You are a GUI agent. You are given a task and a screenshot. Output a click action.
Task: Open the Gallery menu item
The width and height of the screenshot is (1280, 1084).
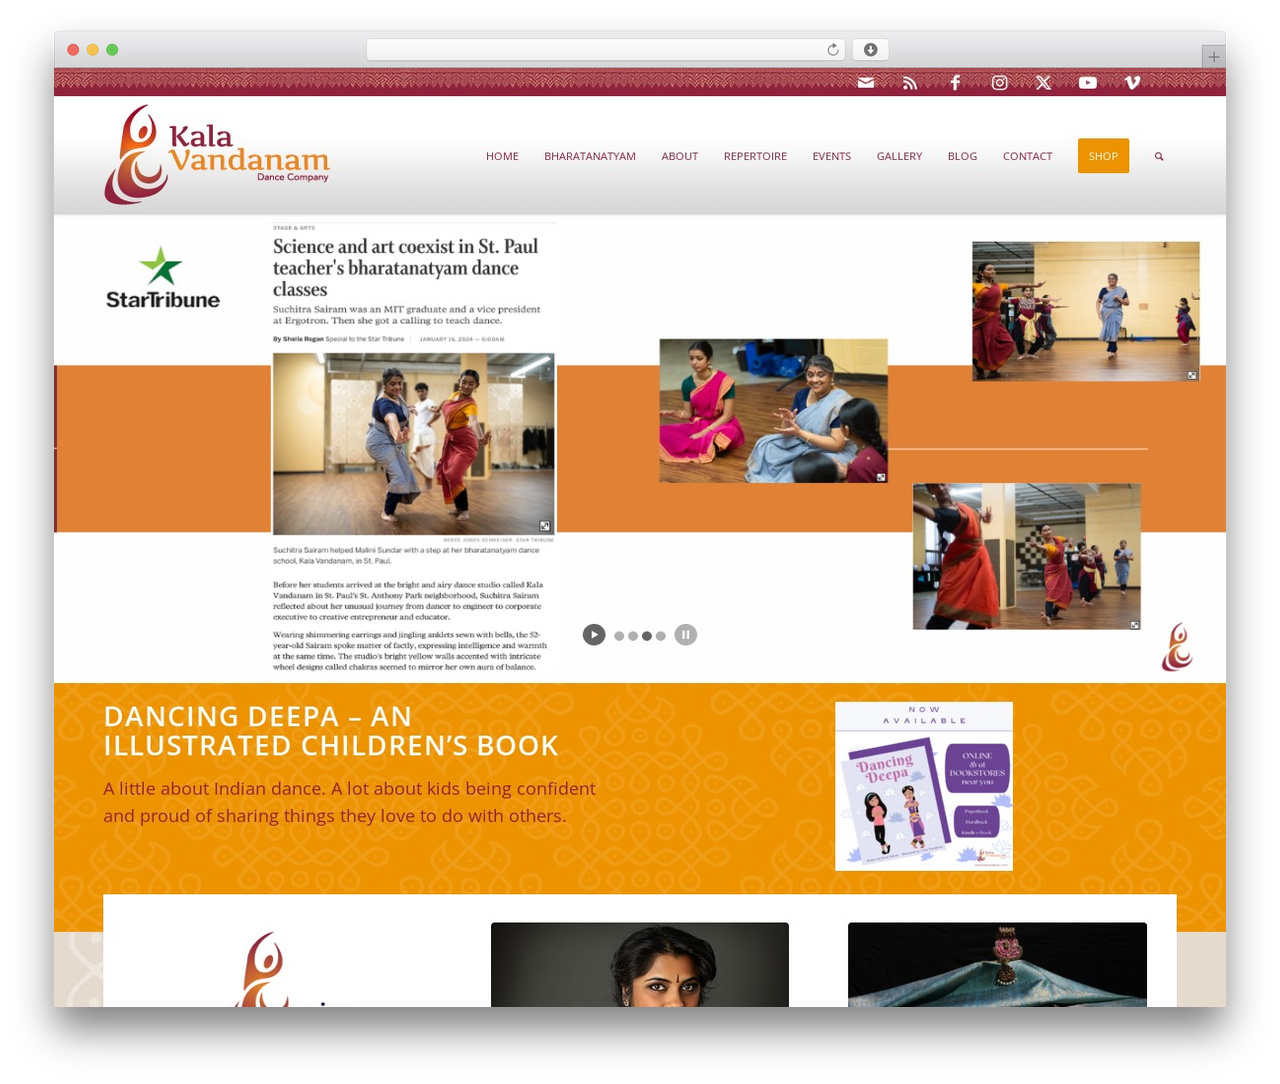(x=900, y=156)
